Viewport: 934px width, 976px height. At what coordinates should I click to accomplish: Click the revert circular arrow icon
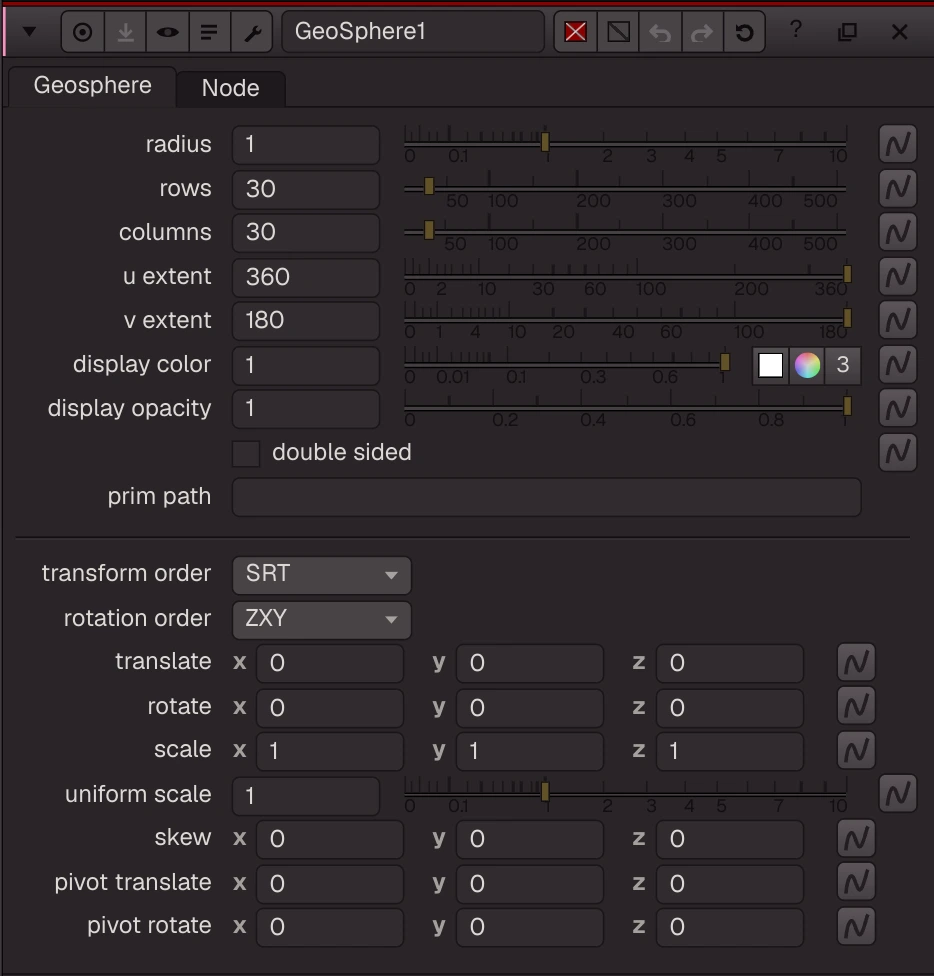tap(744, 32)
